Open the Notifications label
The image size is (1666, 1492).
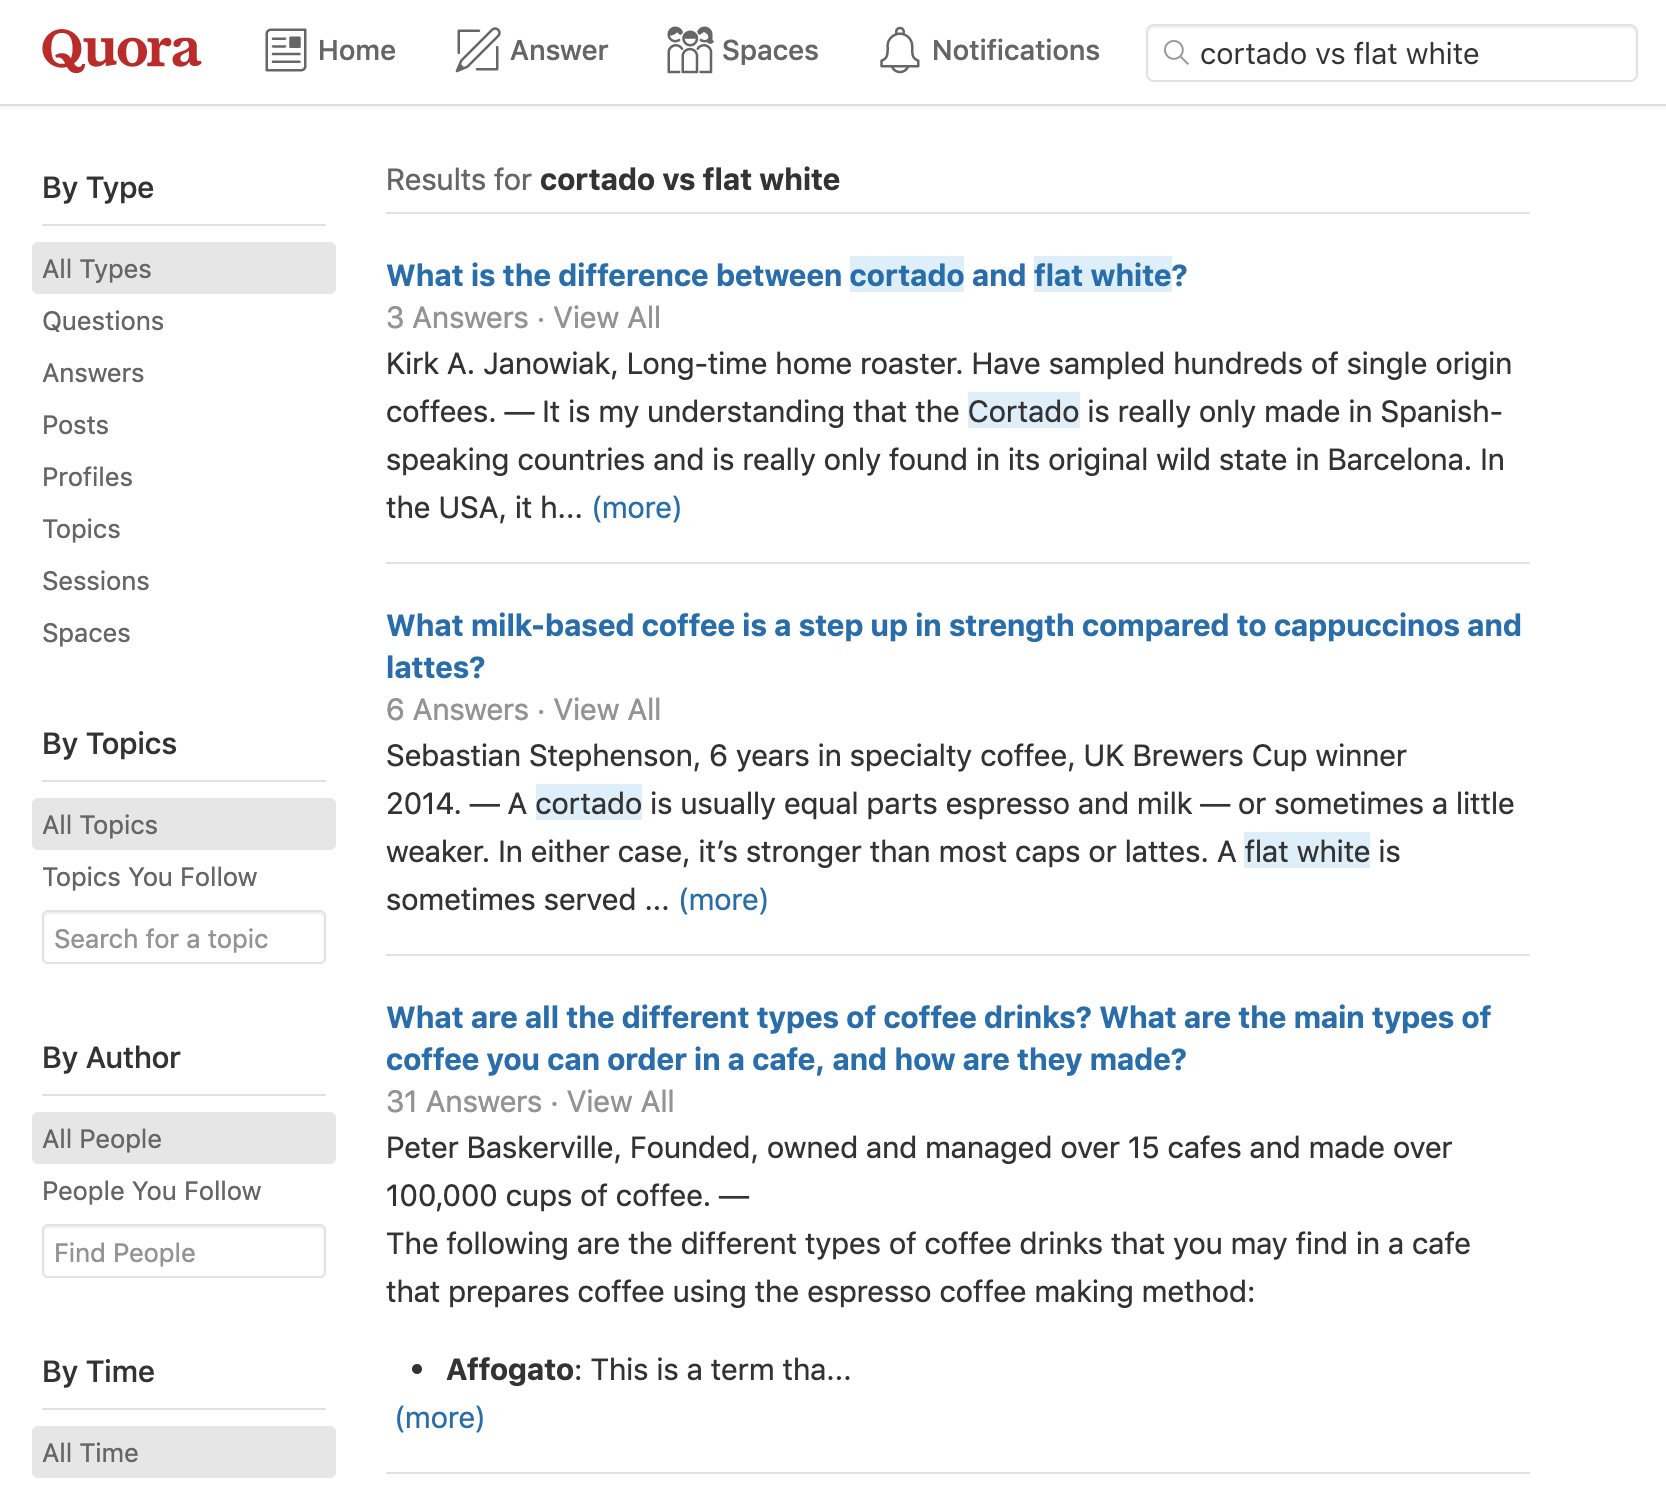(x=1016, y=50)
